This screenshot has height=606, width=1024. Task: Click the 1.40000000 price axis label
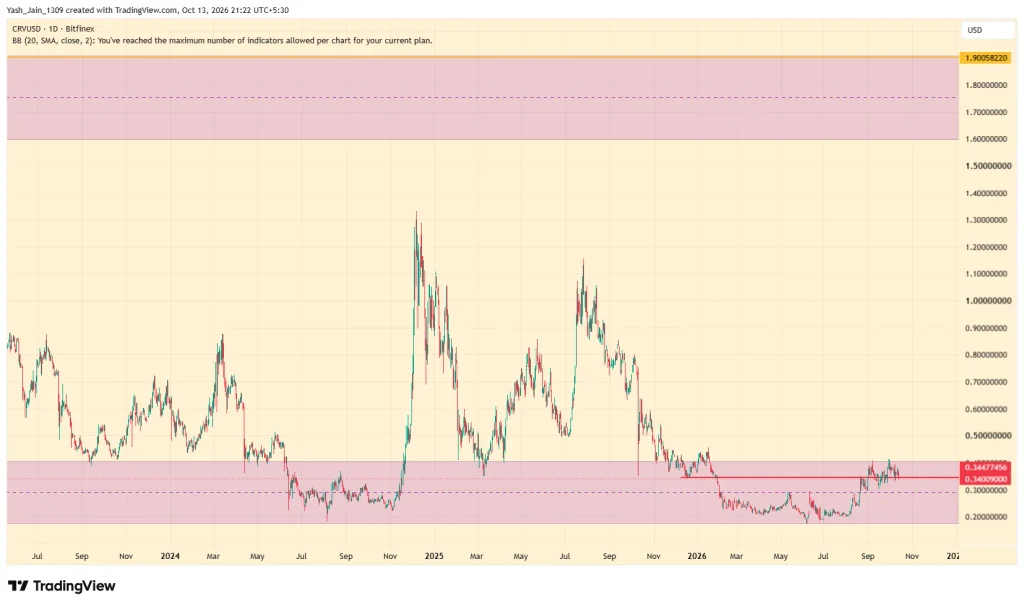tap(986, 193)
